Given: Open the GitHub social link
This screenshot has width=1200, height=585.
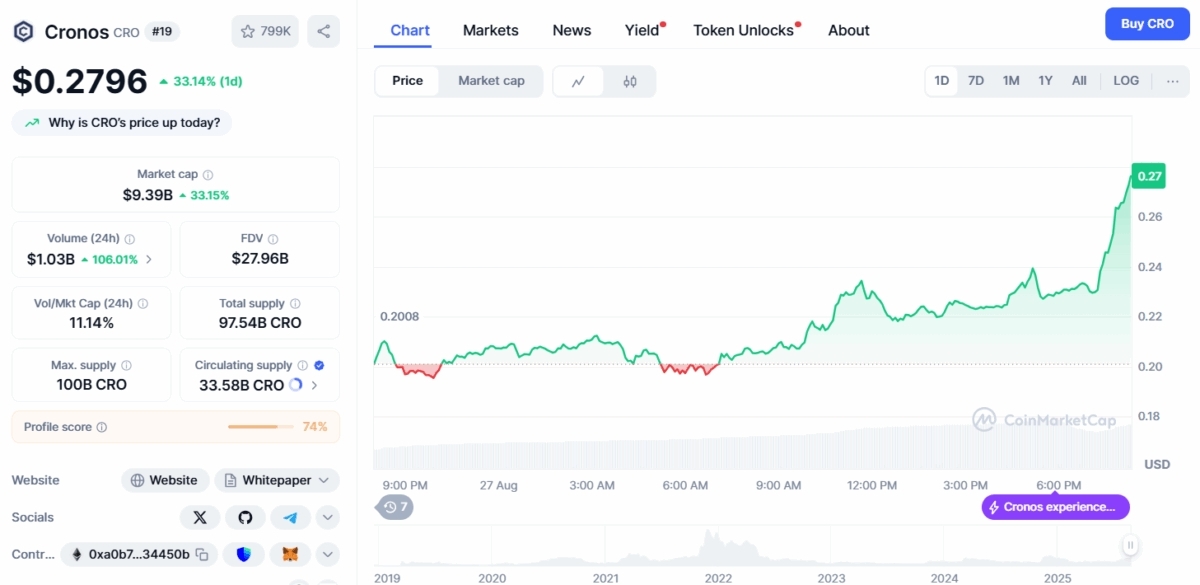Looking at the screenshot, I should point(245,517).
